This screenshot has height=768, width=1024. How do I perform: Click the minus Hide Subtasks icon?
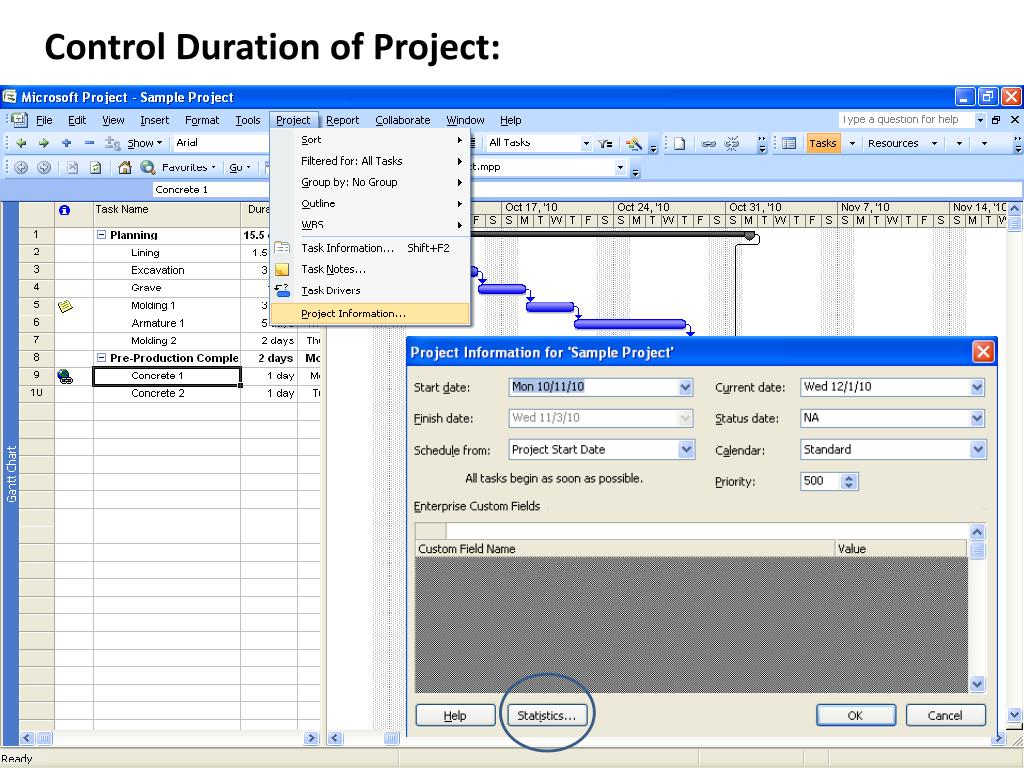[x=89, y=143]
